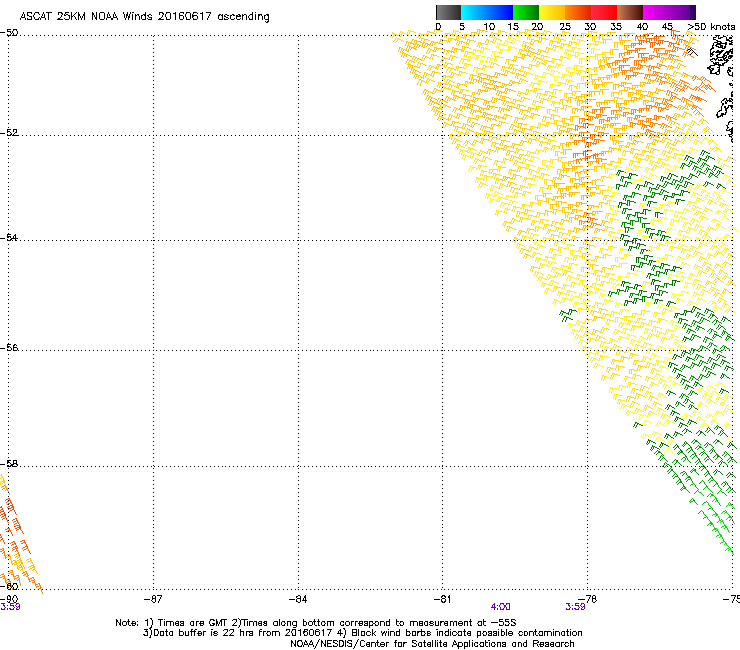Select the cyan 5-10 knots color segment

pyautogui.click(x=474, y=12)
